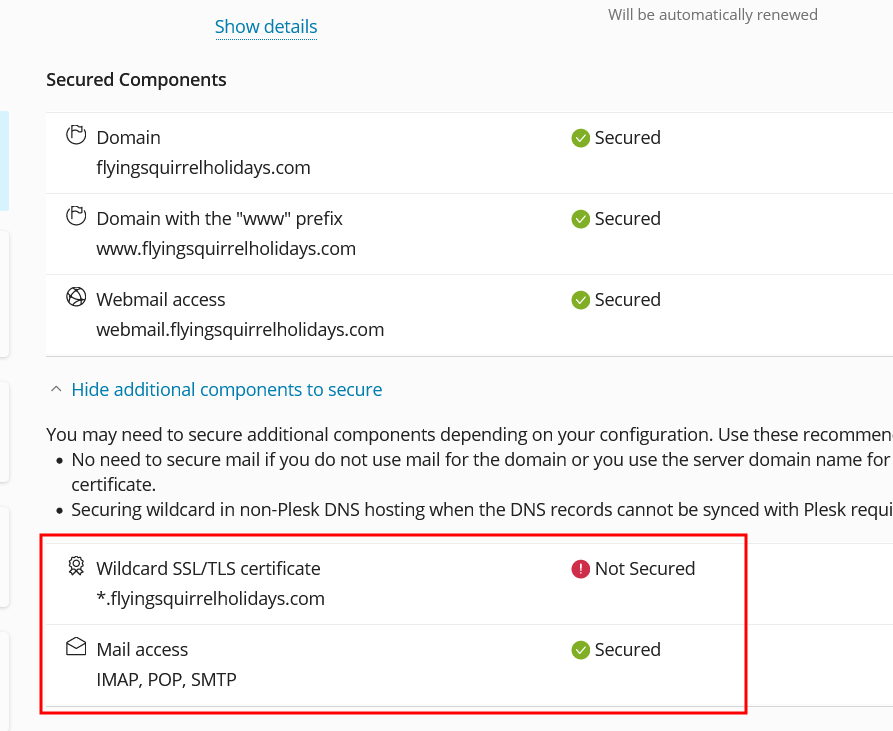Click the 'Will be automatically renewed' text
The image size is (893, 731).
tap(713, 15)
